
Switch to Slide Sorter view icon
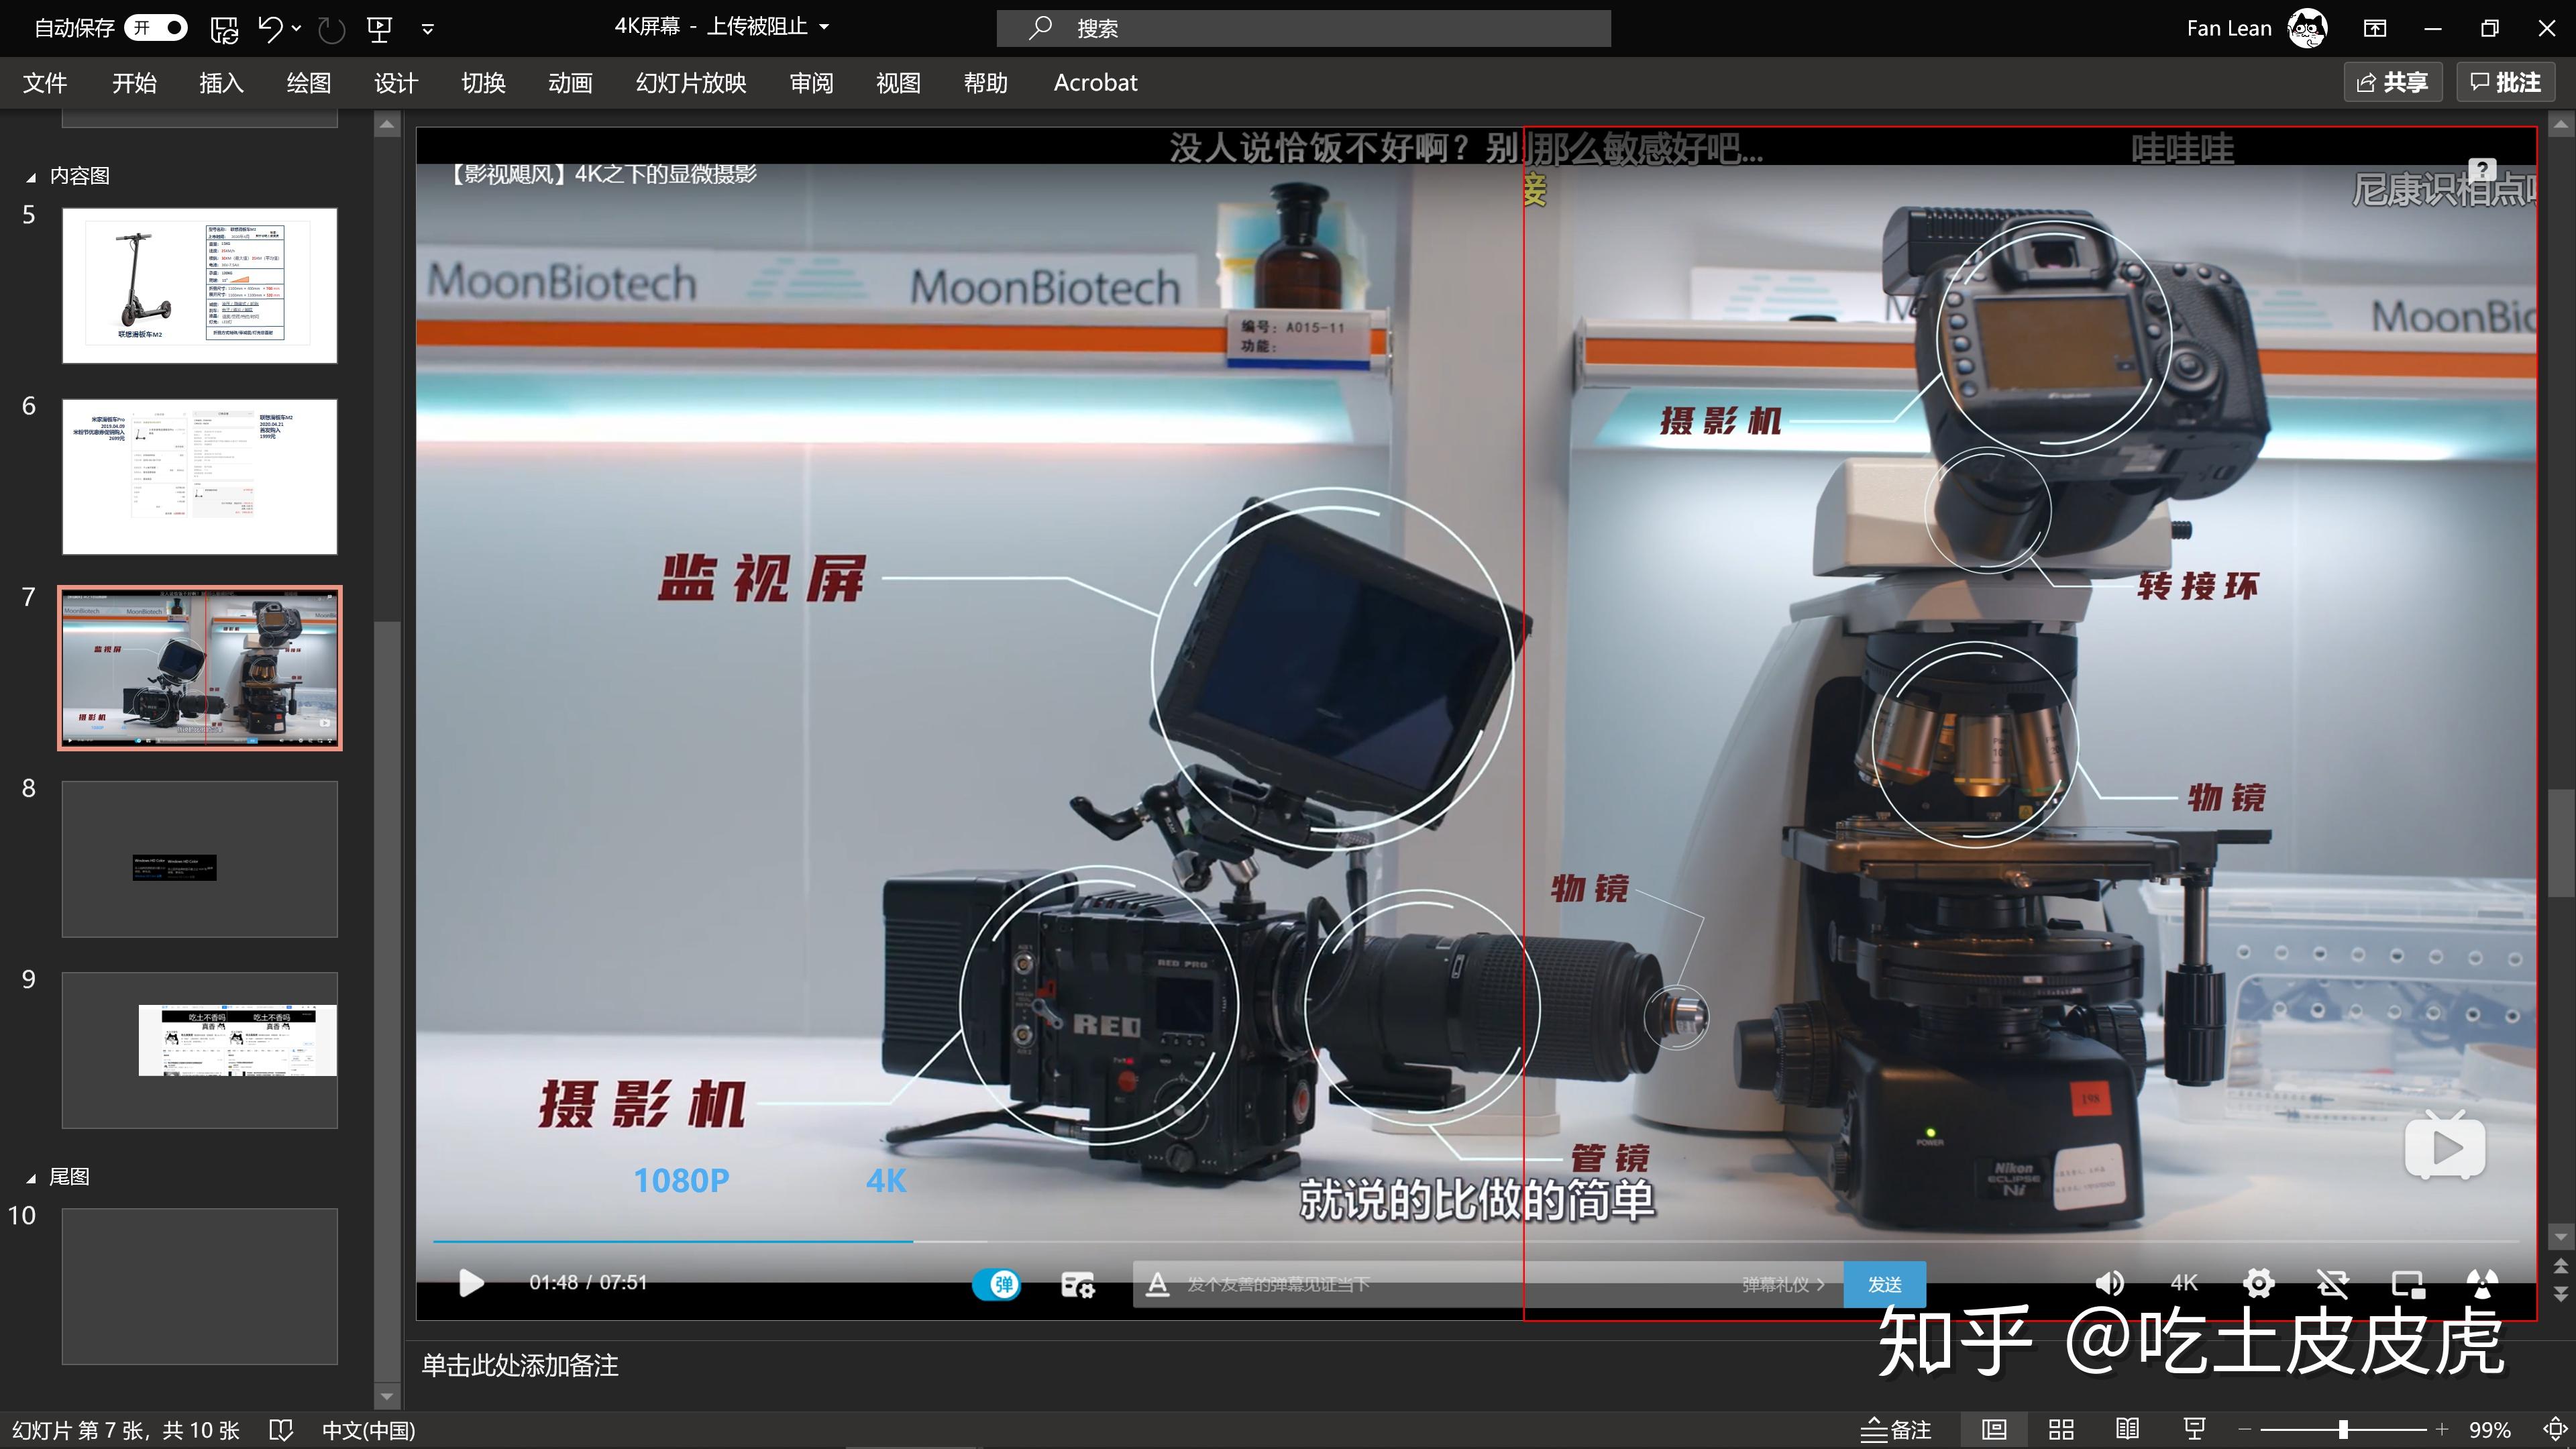pos(2061,1431)
